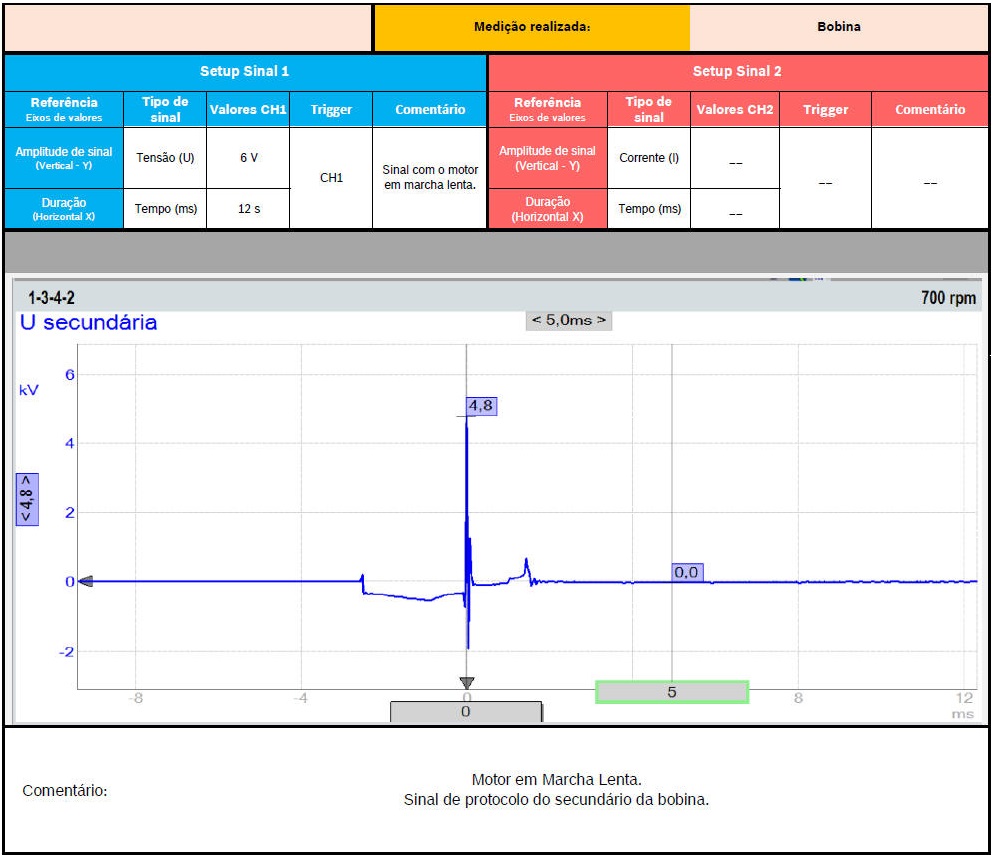Open the < 5,0ms > time scale selector
The image size is (994, 858).
[568, 320]
